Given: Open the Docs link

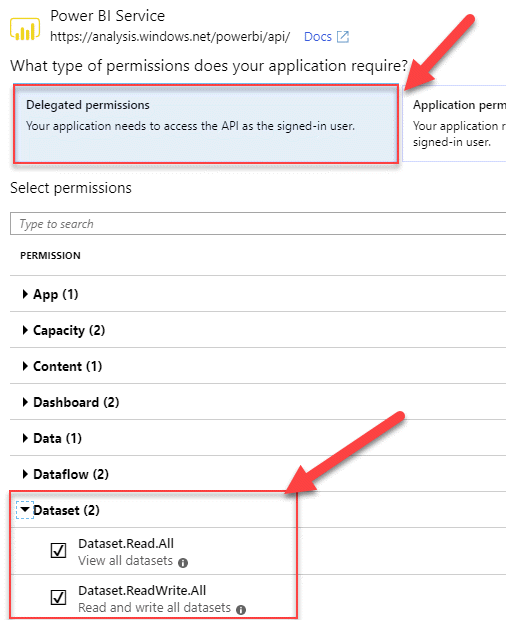Looking at the screenshot, I should pyautogui.click(x=317, y=37).
